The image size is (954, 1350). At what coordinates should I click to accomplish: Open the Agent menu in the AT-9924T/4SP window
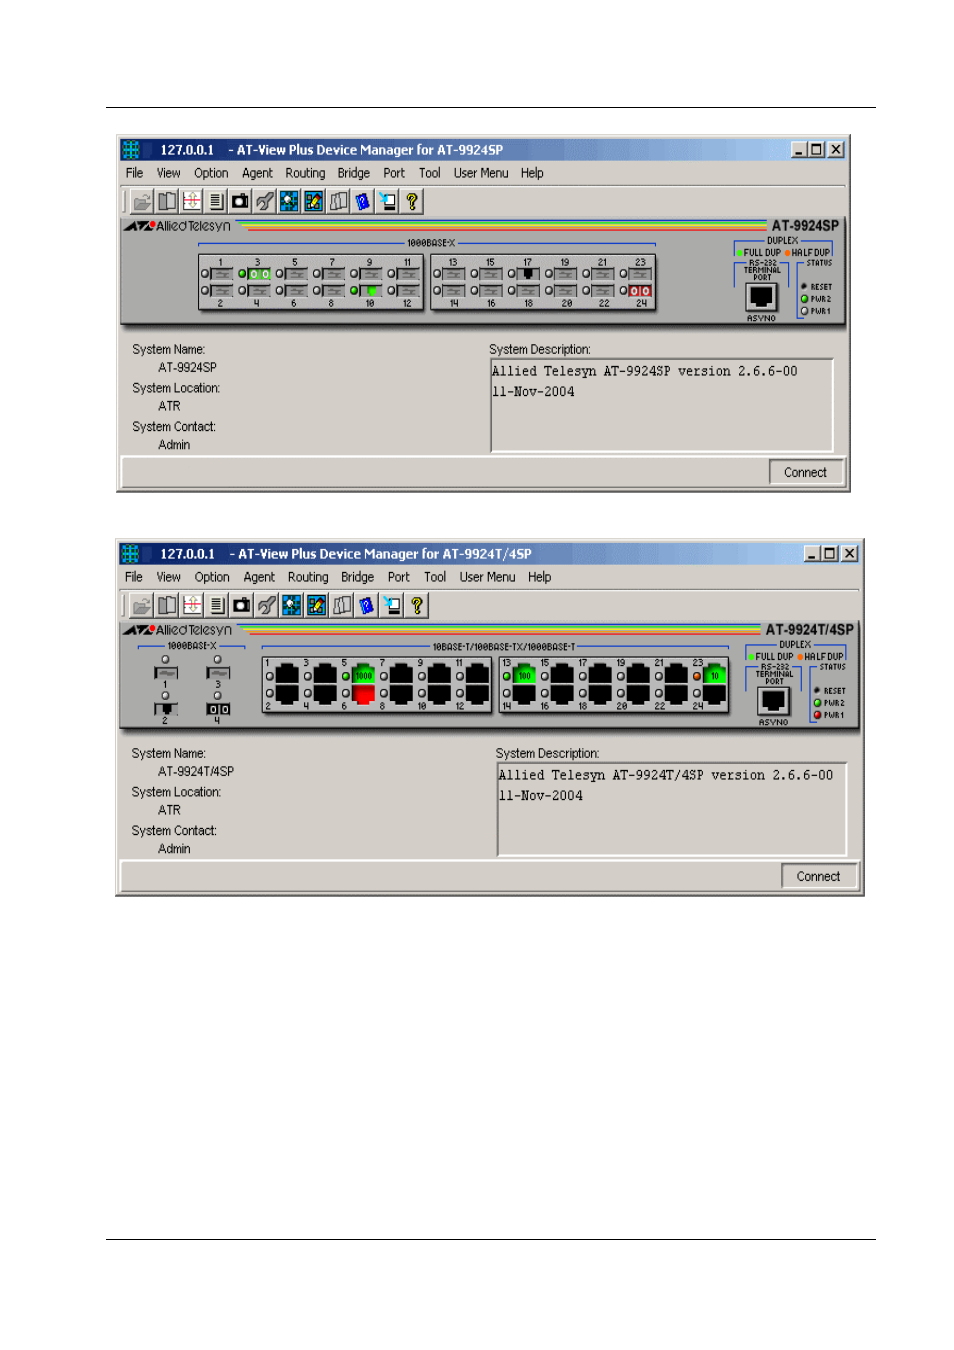point(259,577)
